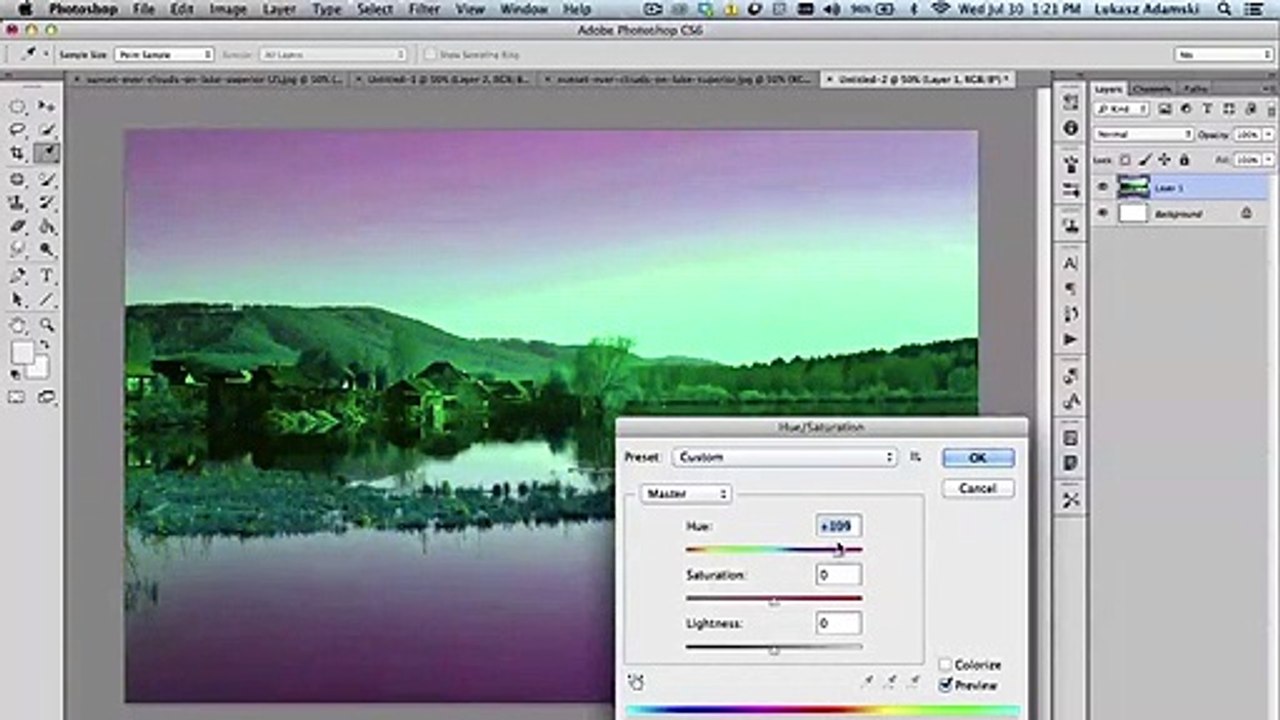The image size is (1280, 720).
Task: Open the Window menu
Action: (523, 9)
